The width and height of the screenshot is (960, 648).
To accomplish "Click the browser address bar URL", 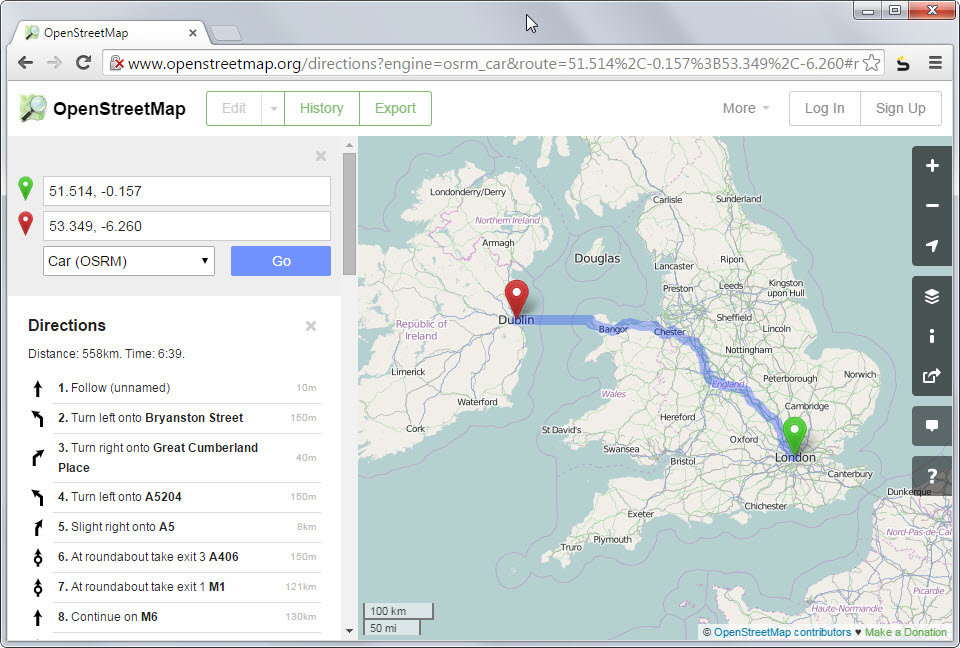I will pyautogui.click(x=493, y=63).
